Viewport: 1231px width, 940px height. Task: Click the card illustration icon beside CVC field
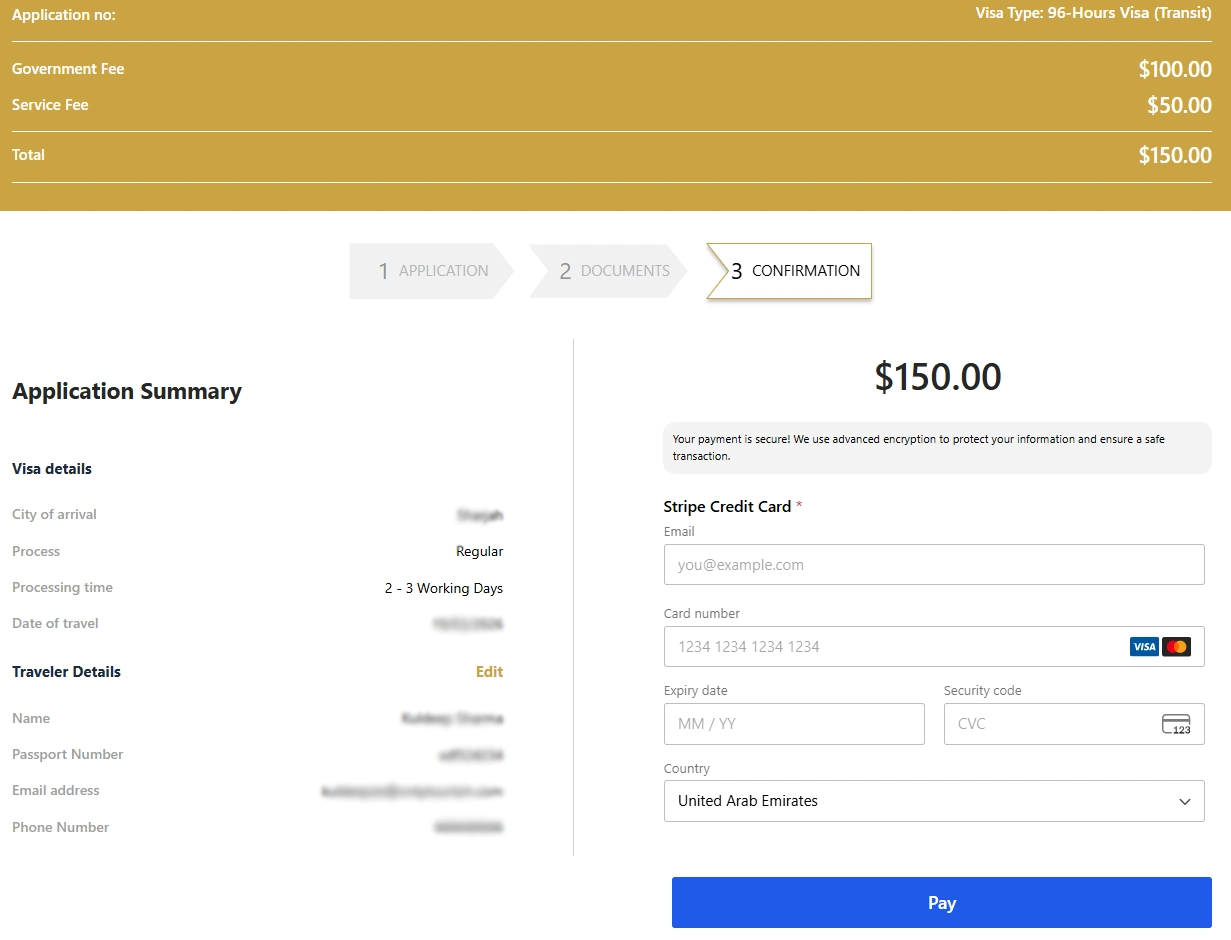click(1176, 723)
